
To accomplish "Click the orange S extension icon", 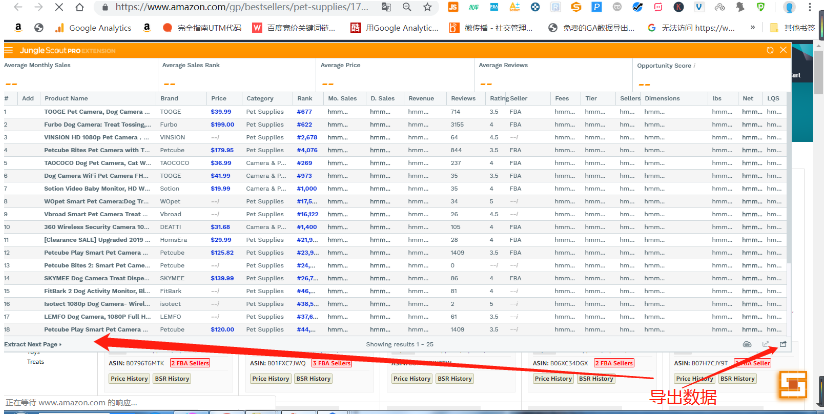I will click(576, 7).
